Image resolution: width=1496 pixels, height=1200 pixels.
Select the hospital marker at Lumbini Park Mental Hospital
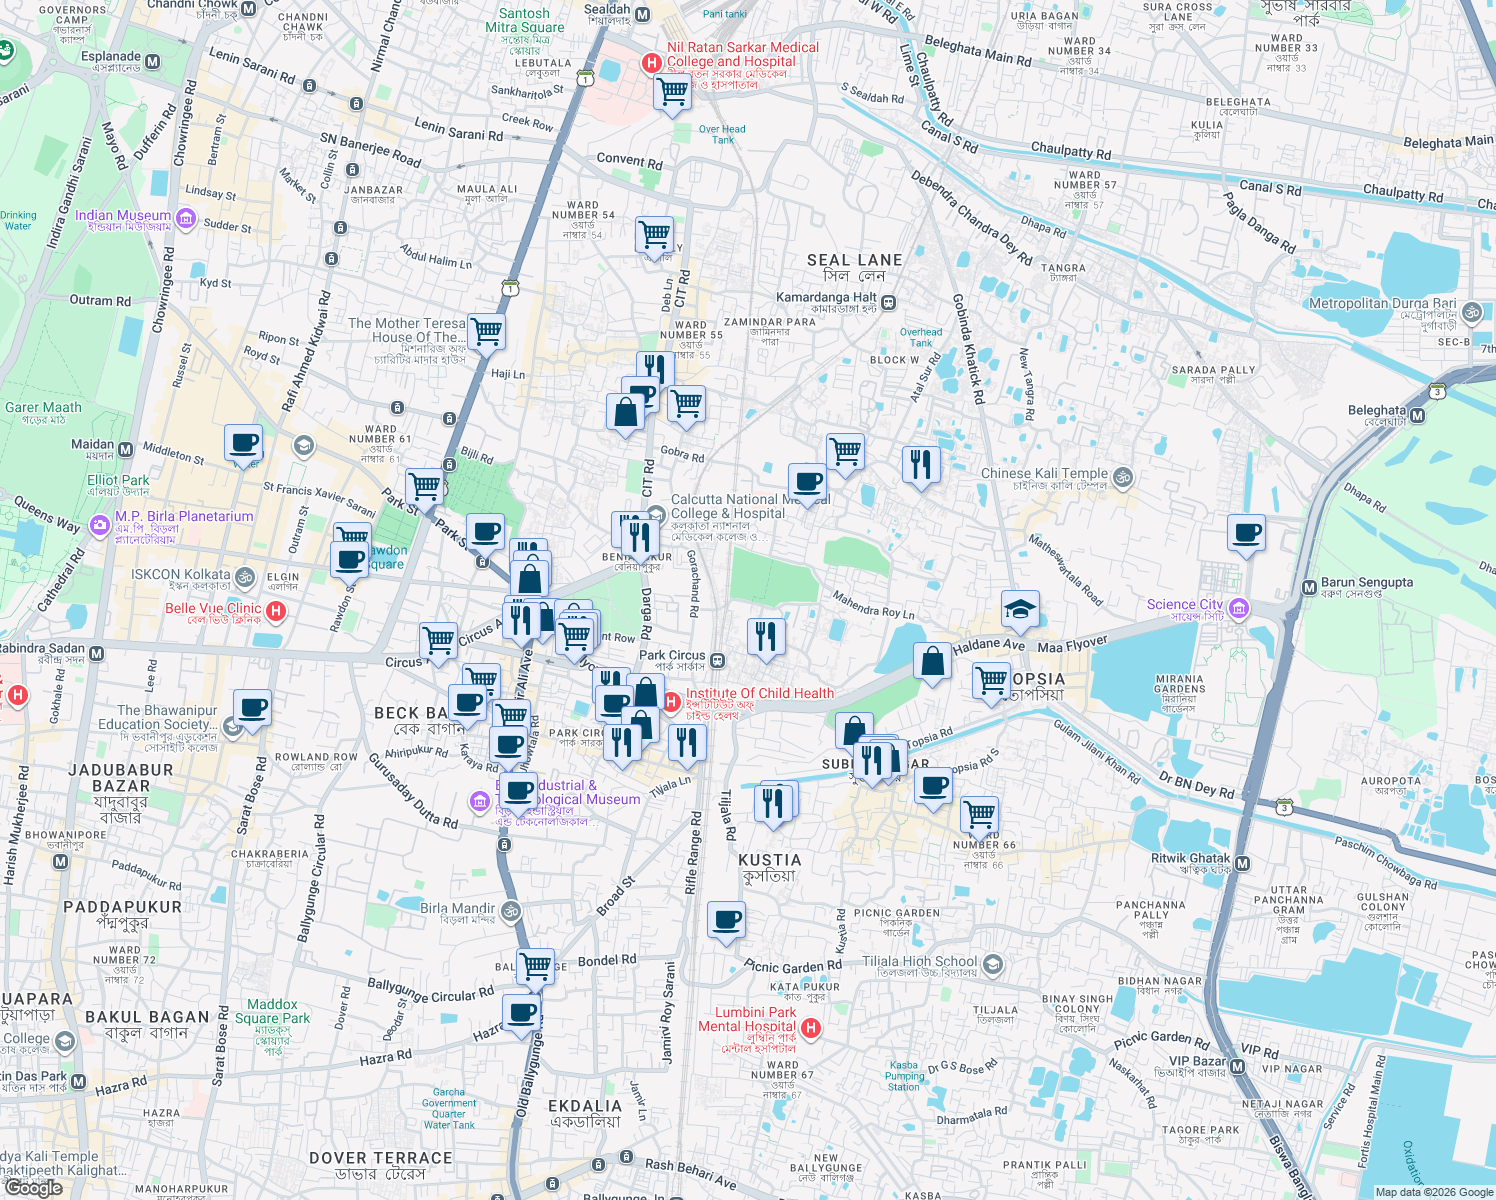[x=811, y=1025]
